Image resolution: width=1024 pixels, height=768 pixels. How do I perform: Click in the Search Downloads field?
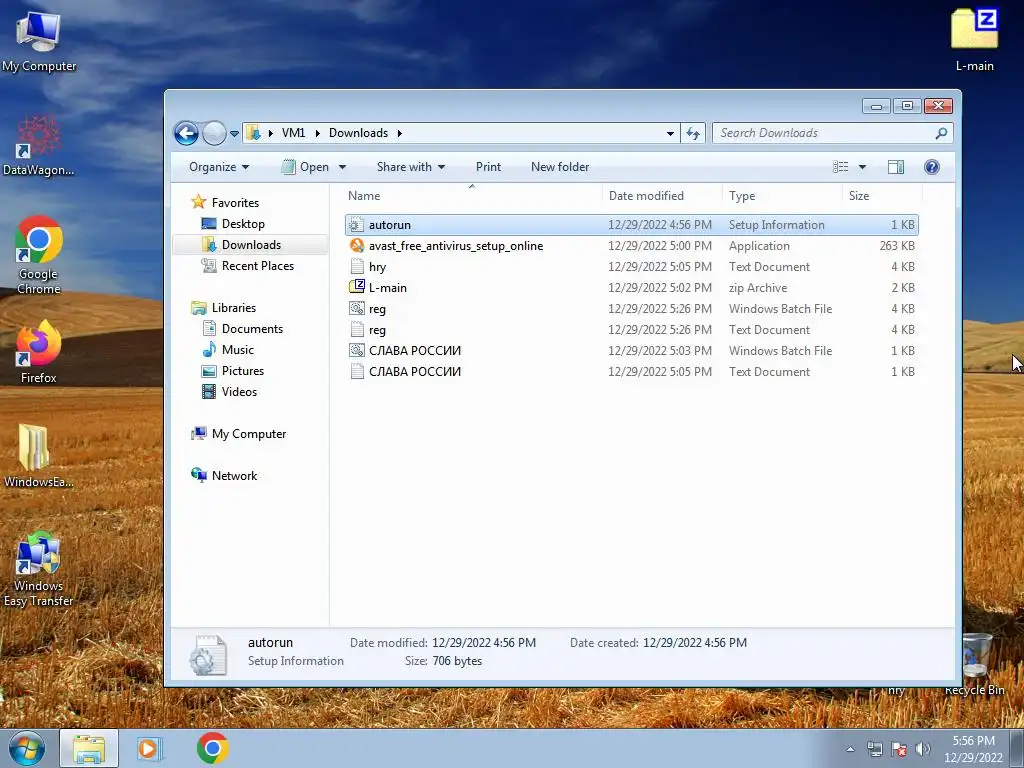point(824,133)
